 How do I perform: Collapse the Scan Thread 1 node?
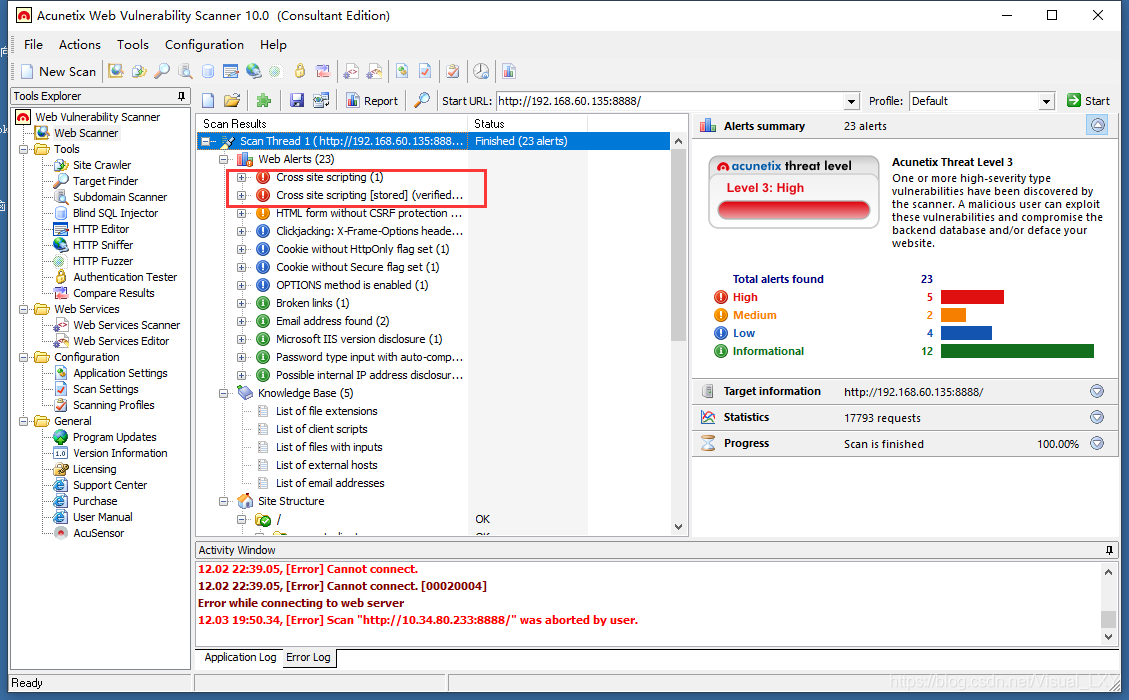coord(206,141)
